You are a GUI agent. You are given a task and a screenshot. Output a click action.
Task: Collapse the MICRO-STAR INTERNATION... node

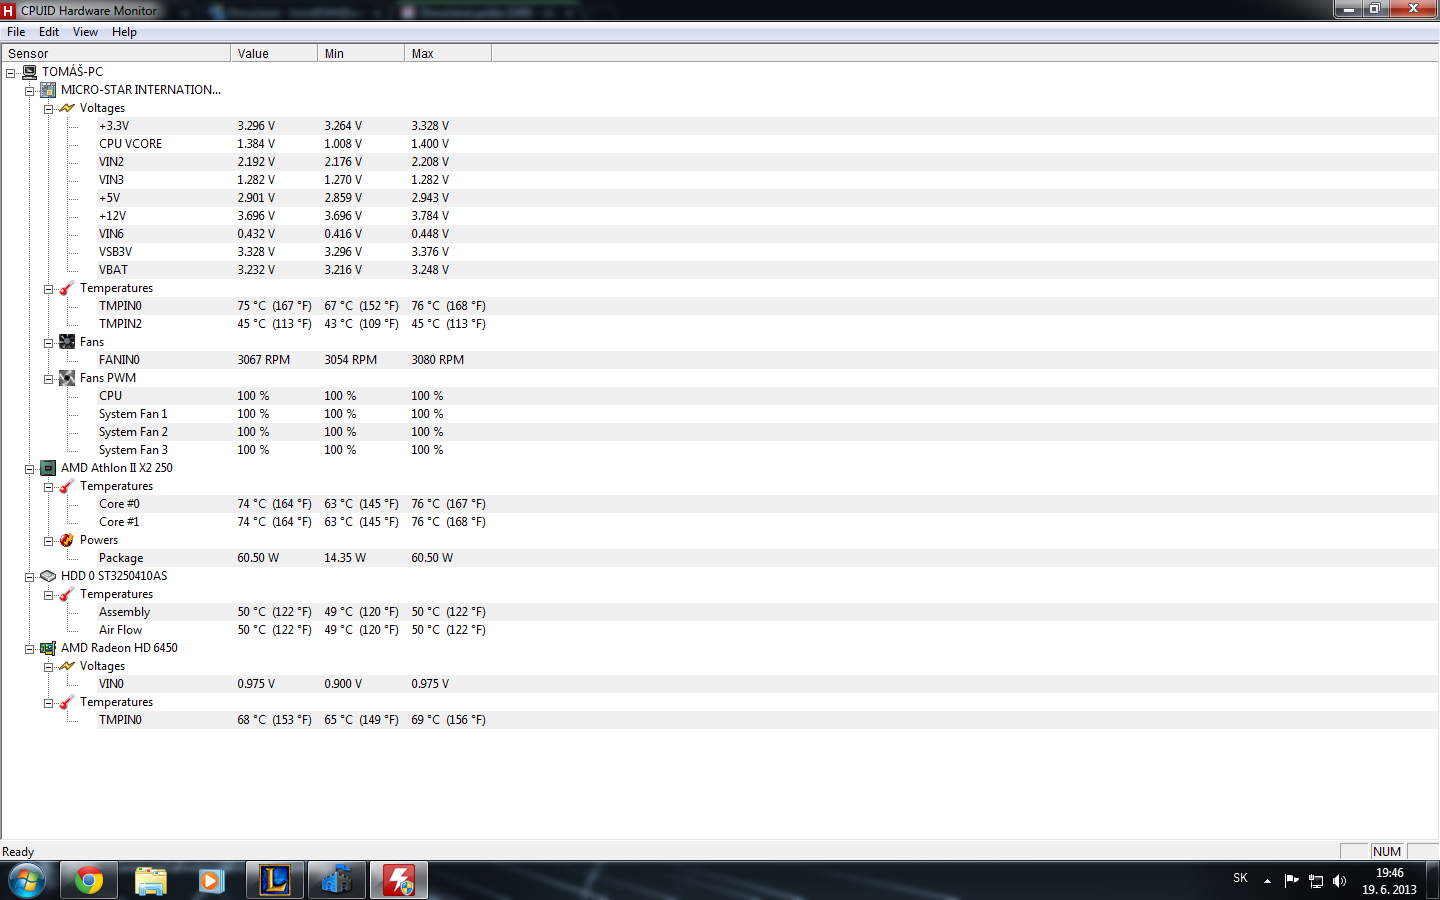click(x=30, y=91)
